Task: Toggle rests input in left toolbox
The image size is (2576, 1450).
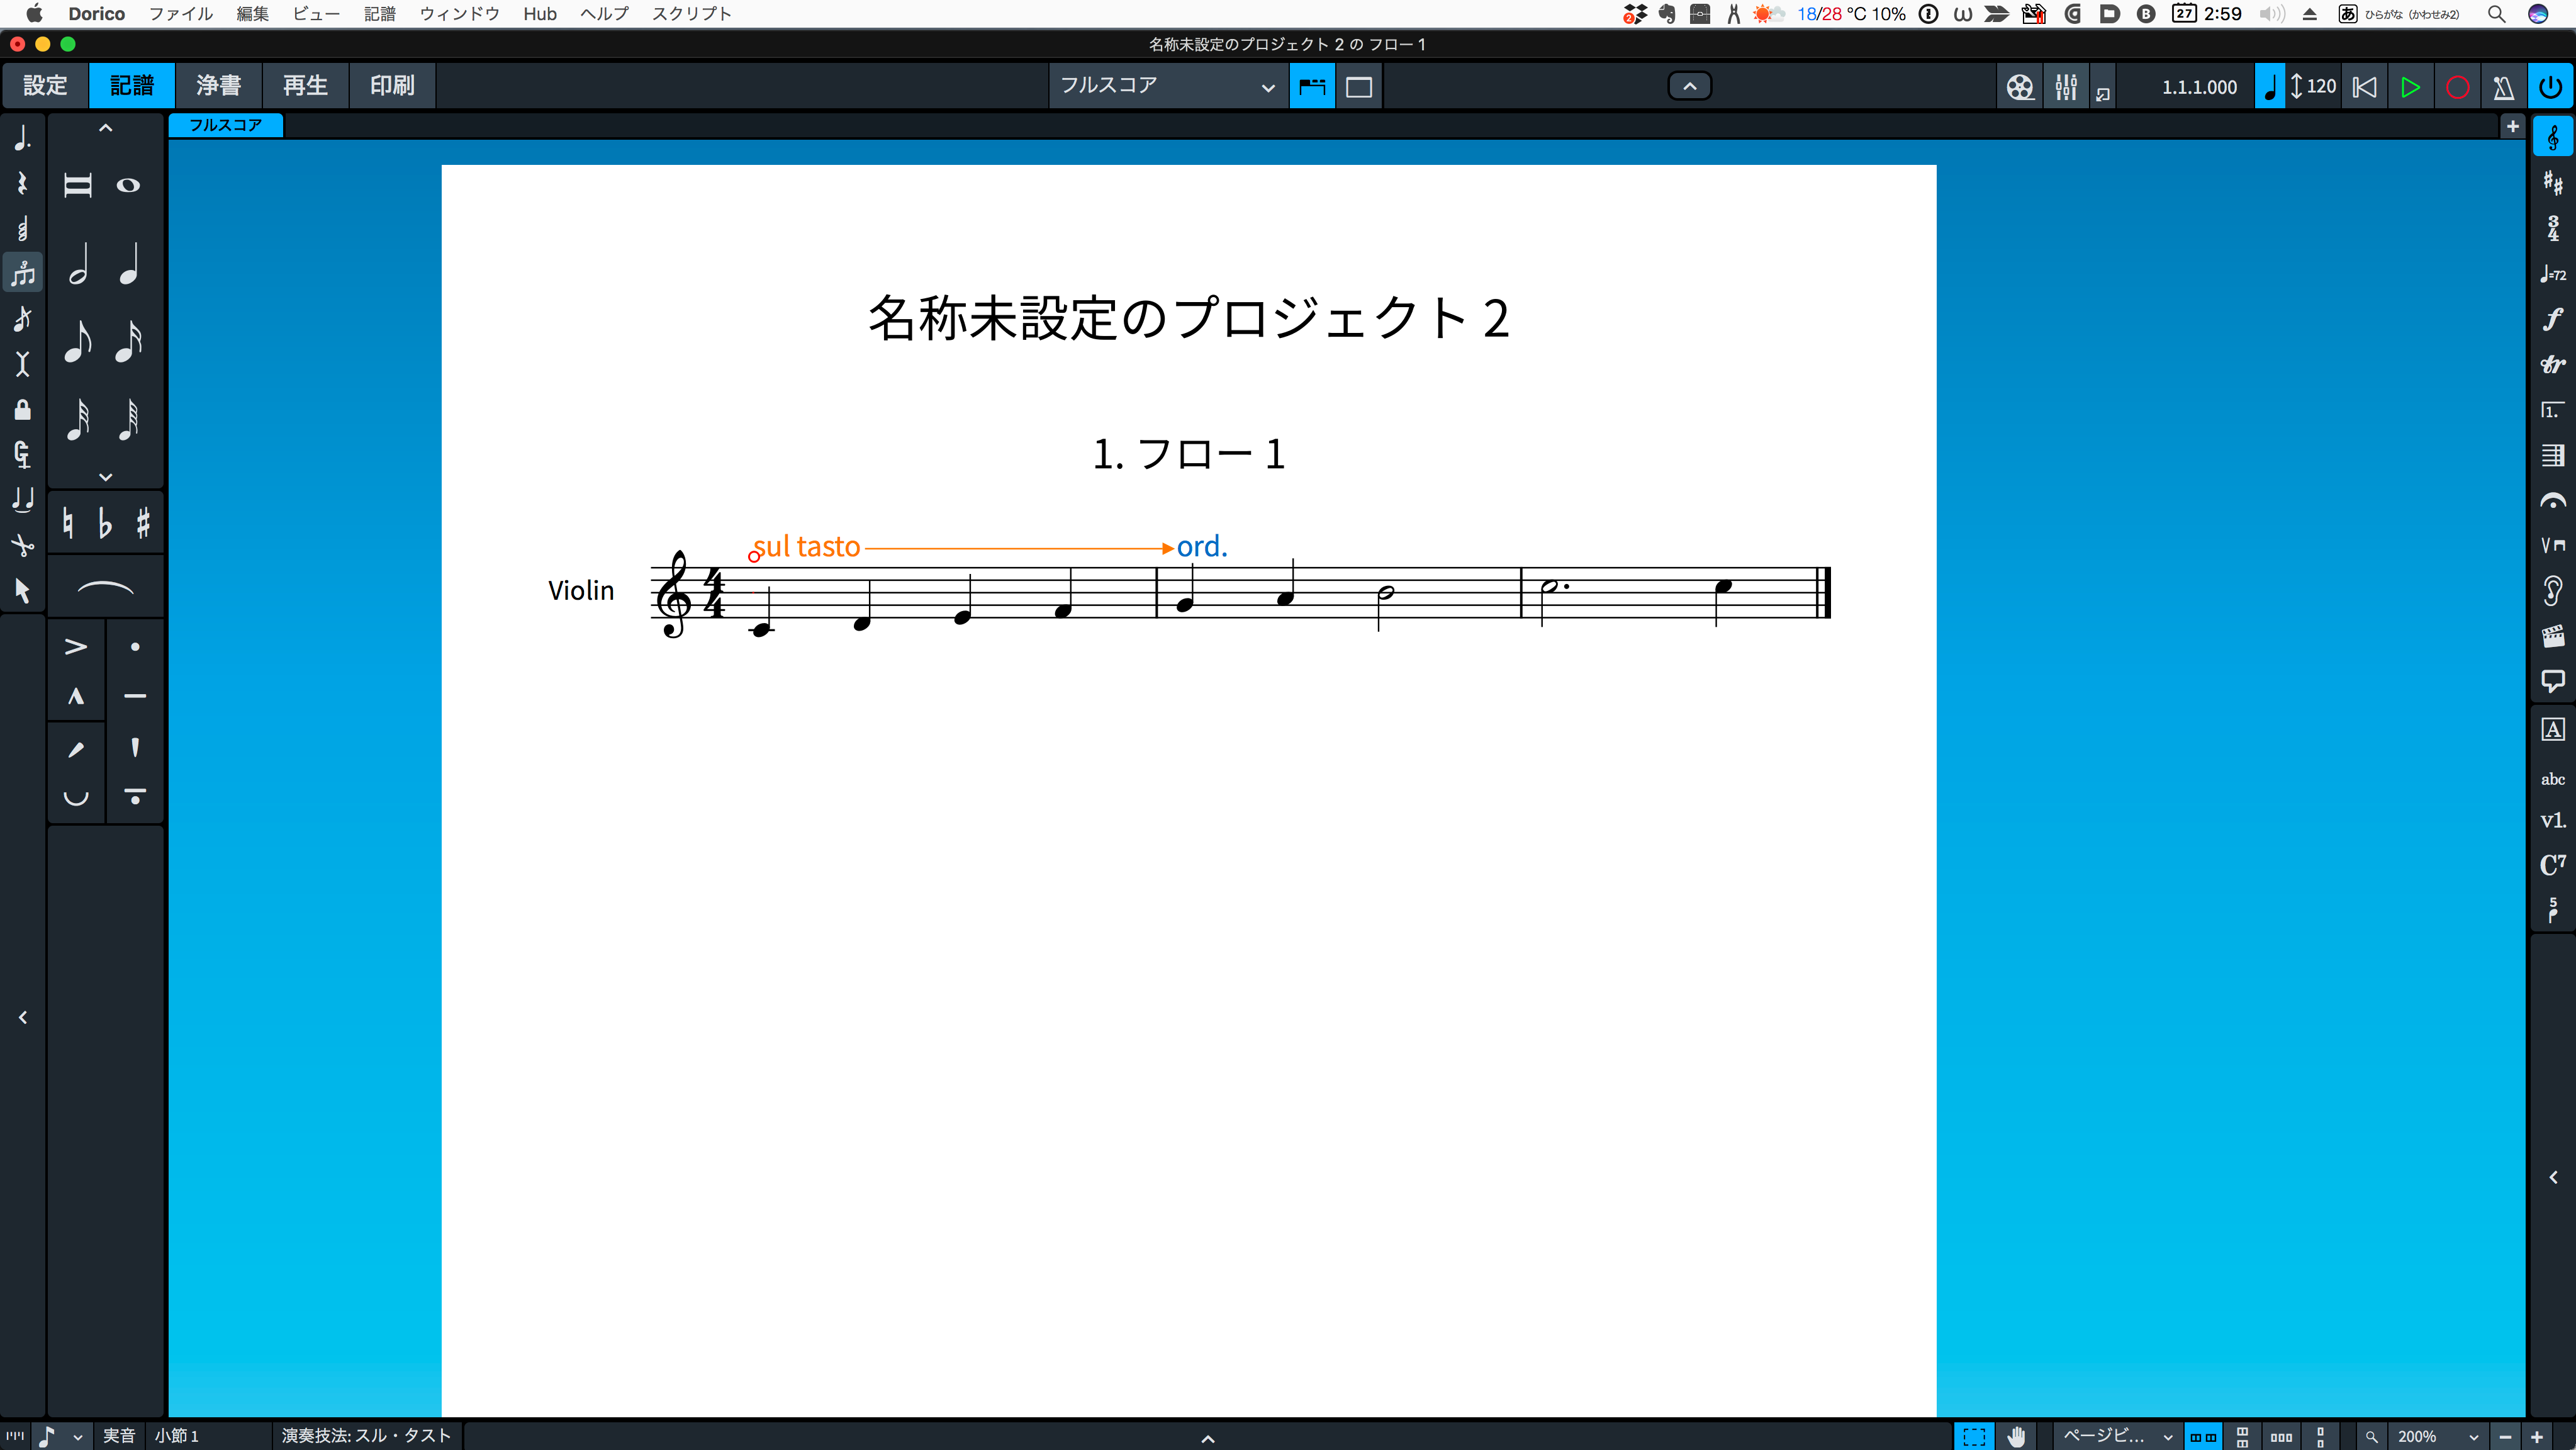Action: pos(22,183)
